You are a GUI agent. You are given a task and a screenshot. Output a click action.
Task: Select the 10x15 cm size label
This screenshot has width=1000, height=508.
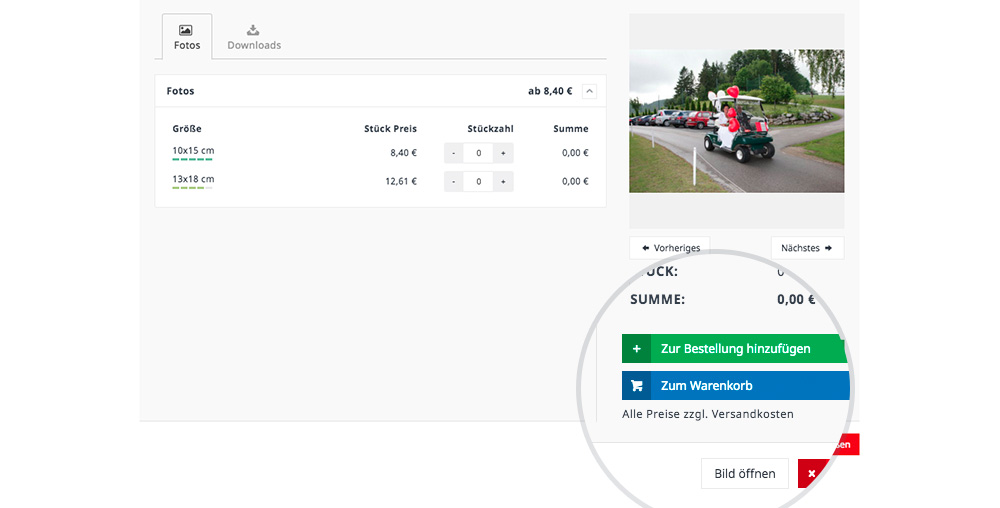pyautogui.click(x=193, y=150)
